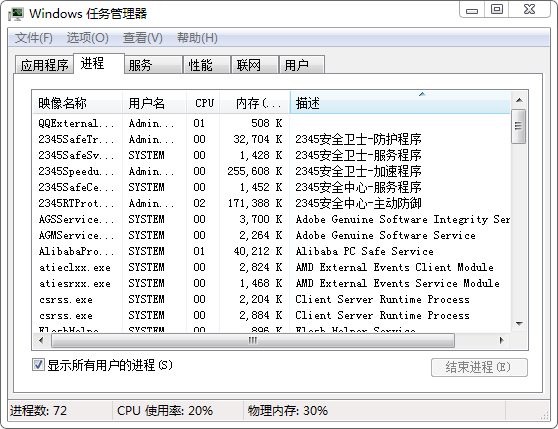Close the Task Manager window

click(530, 10)
